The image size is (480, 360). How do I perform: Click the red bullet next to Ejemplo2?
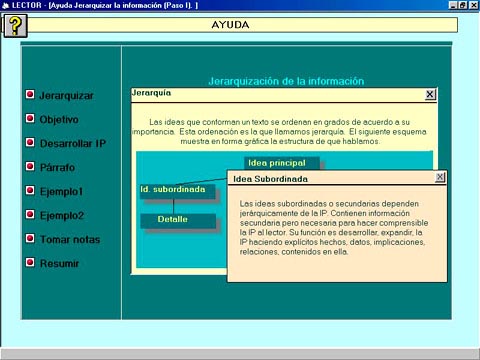click(30, 215)
